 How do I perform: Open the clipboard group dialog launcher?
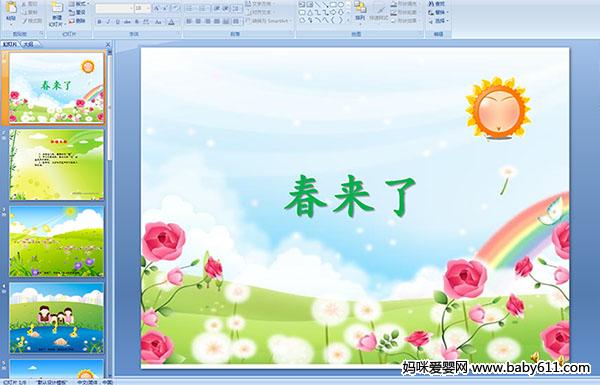[41, 34]
